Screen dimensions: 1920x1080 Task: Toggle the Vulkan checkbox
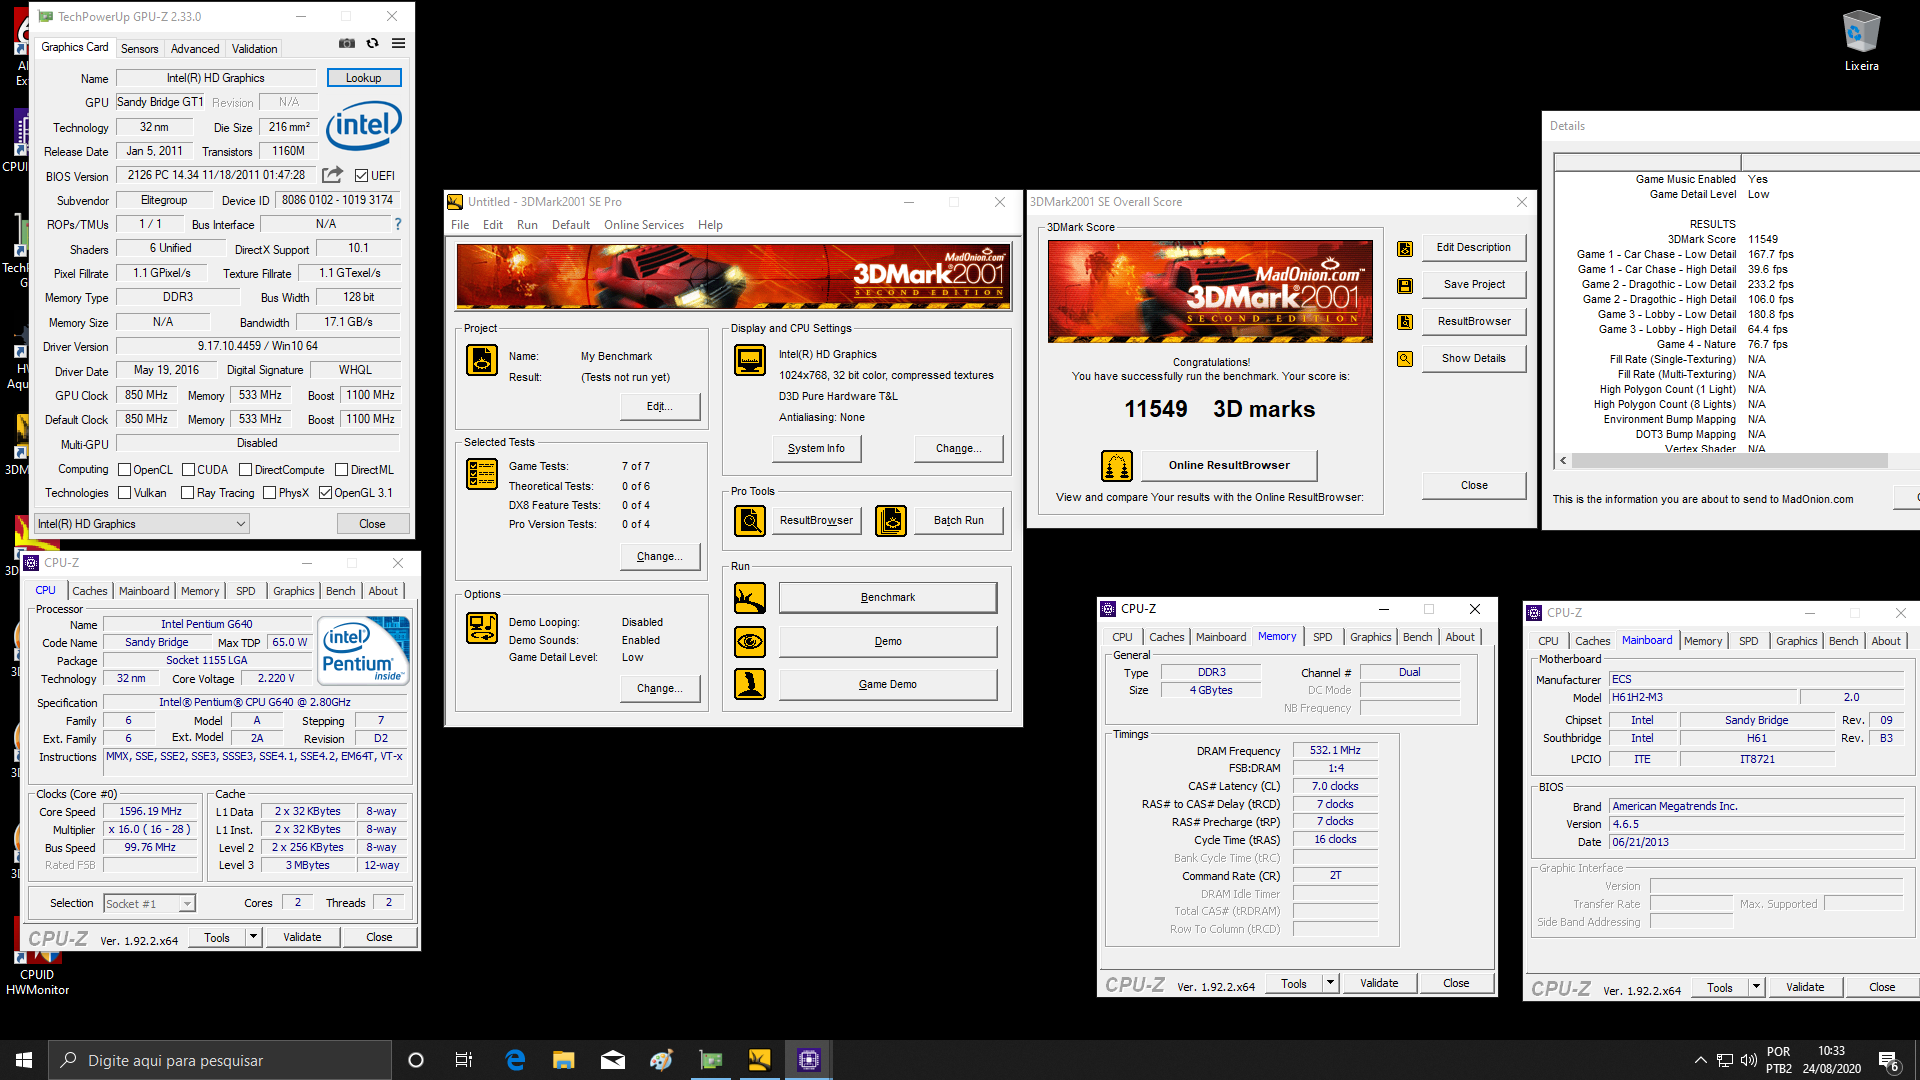click(125, 493)
